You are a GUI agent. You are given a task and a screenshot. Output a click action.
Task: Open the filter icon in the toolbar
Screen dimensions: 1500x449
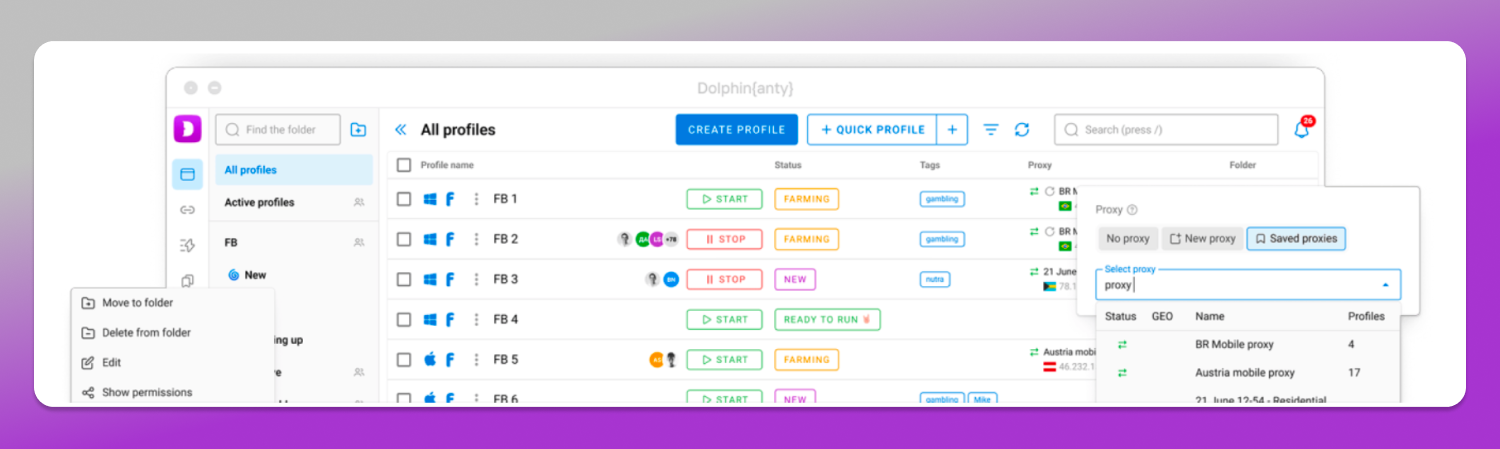pos(991,130)
